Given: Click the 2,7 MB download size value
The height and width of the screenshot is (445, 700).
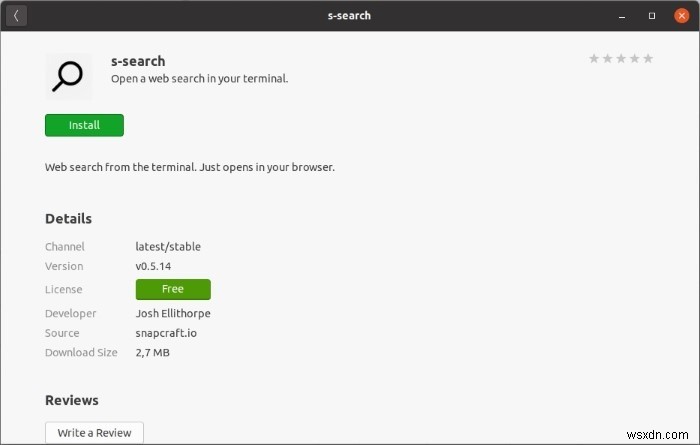Looking at the screenshot, I should tap(152, 352).
